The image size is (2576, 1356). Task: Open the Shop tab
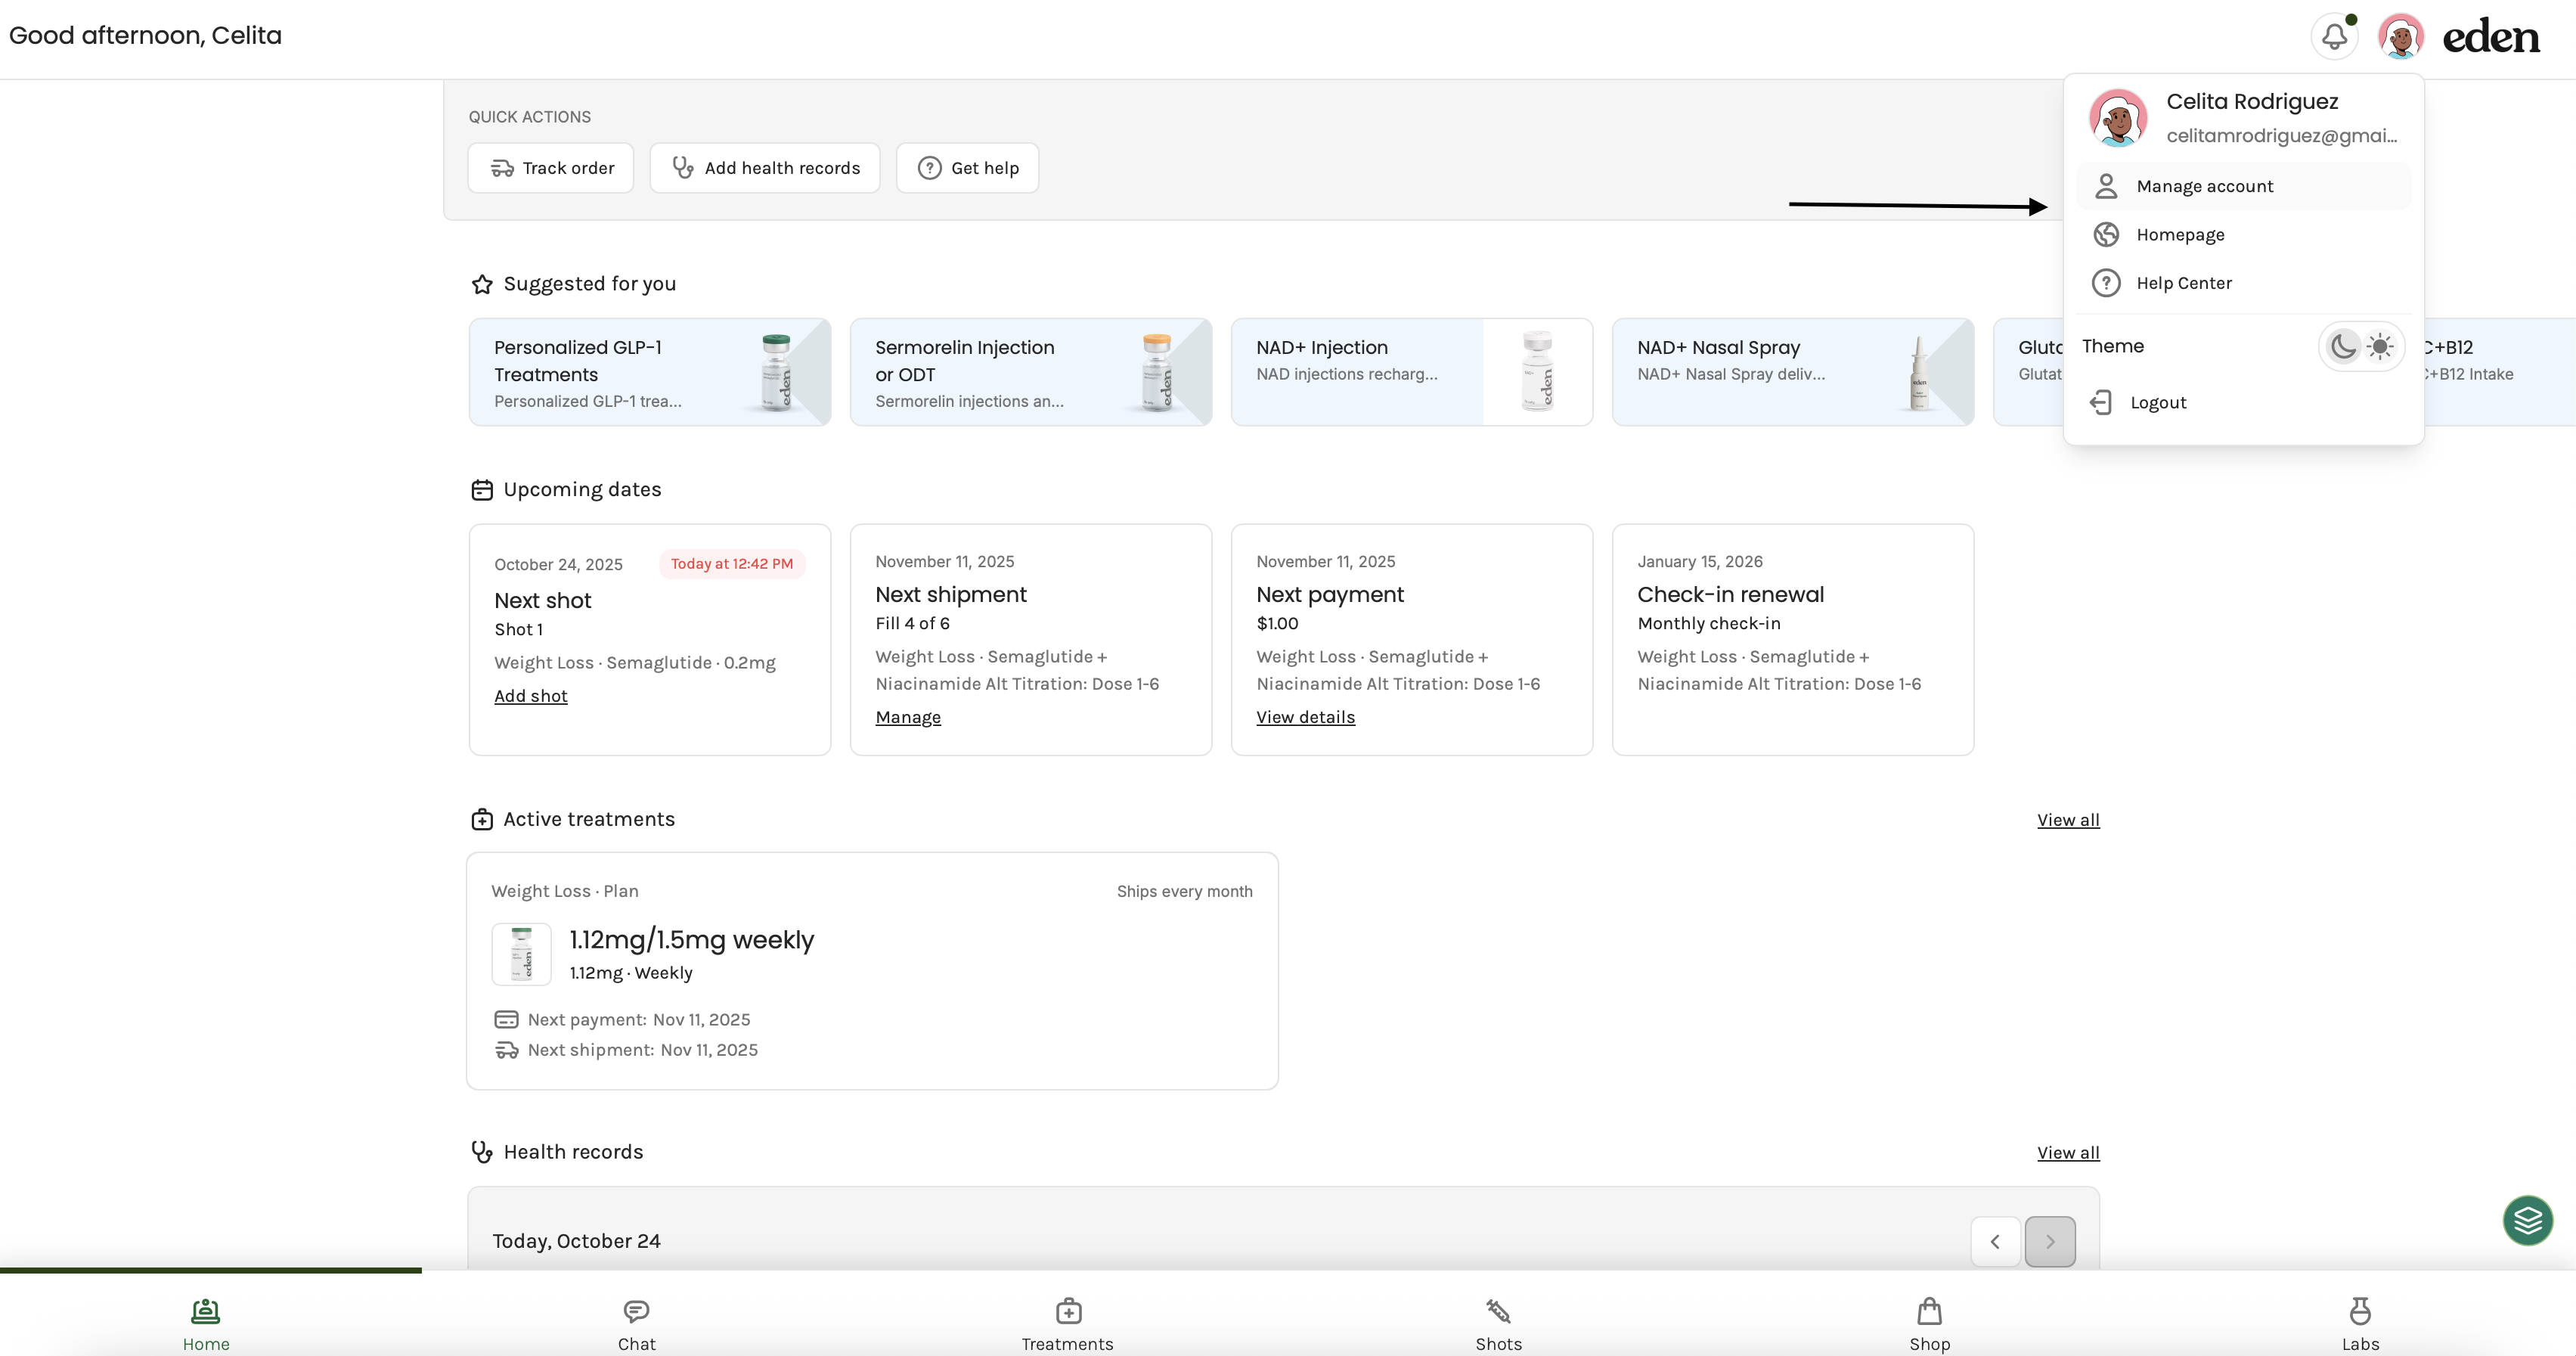point(1929,1324)
